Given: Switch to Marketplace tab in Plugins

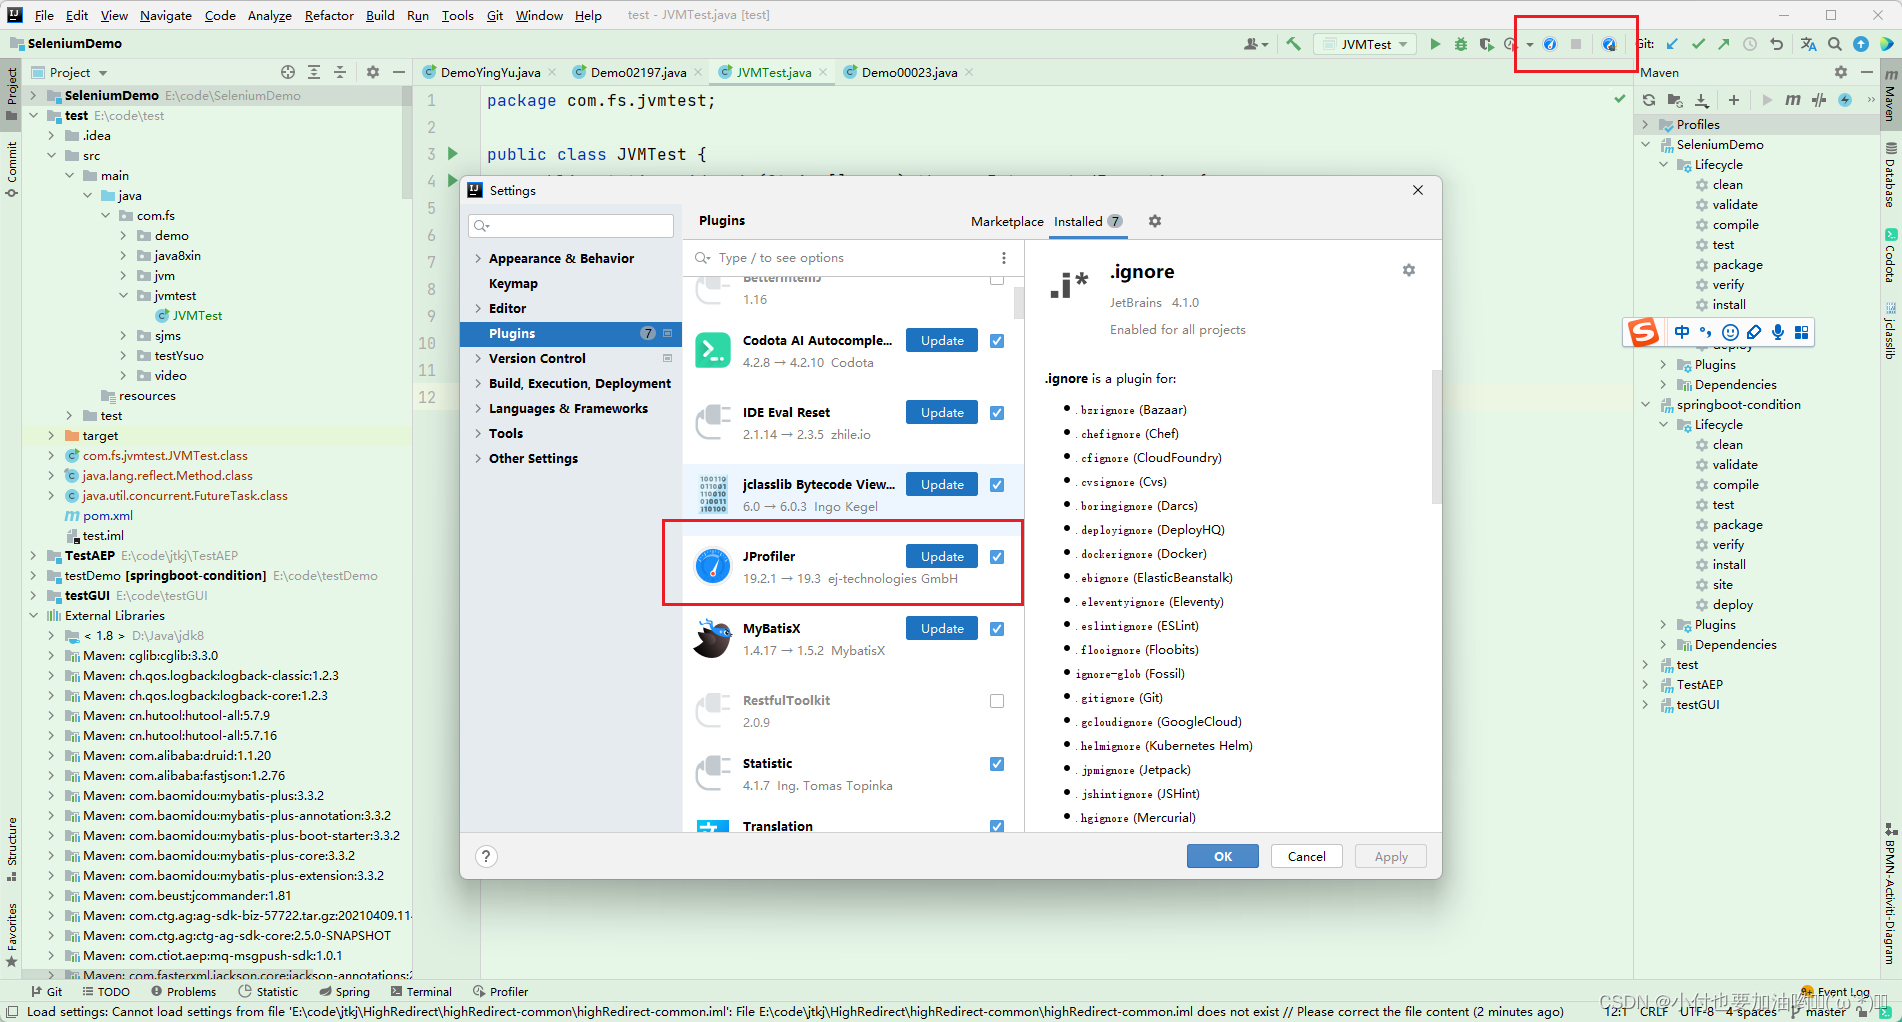Looking at the screenshot, I should point(1007,221).
